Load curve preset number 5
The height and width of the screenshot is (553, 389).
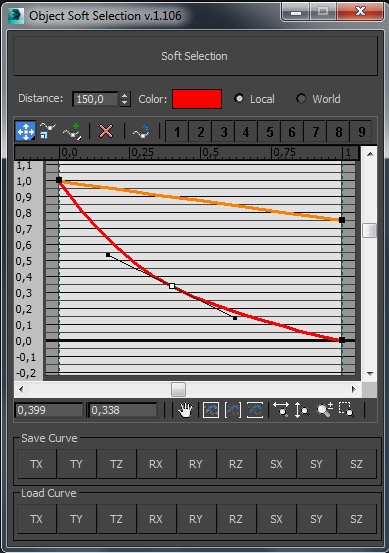269,132
